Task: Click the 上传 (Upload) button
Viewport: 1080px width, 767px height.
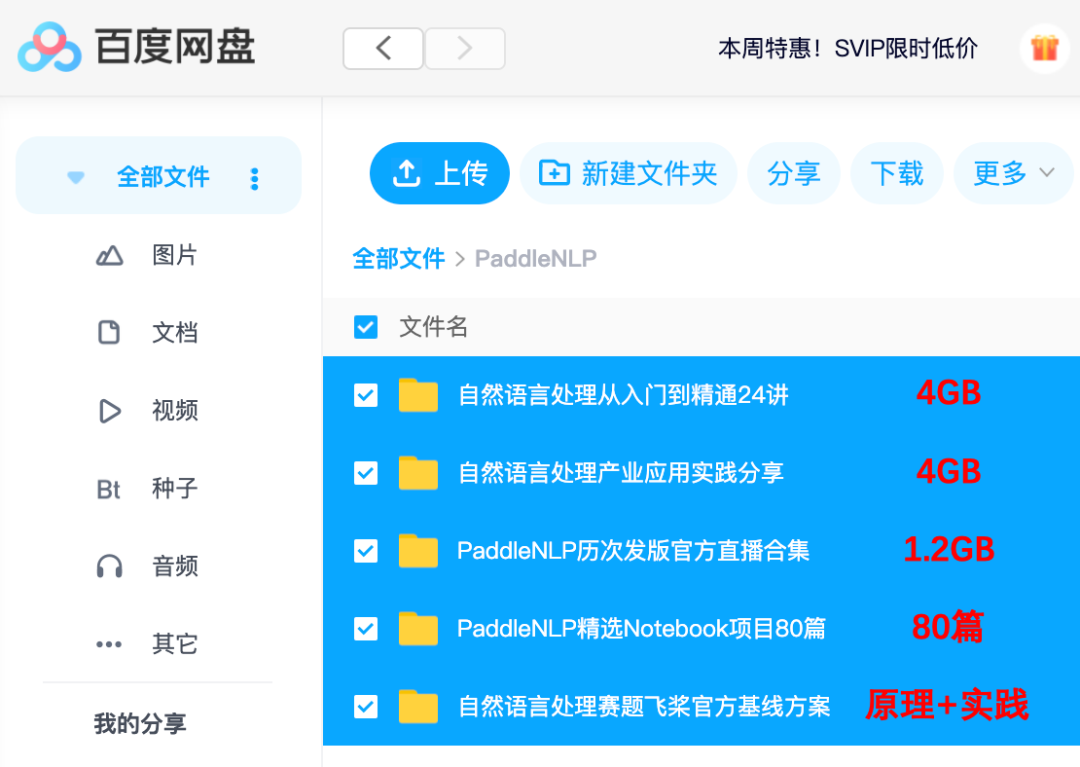Action: (x=439, y=172)
